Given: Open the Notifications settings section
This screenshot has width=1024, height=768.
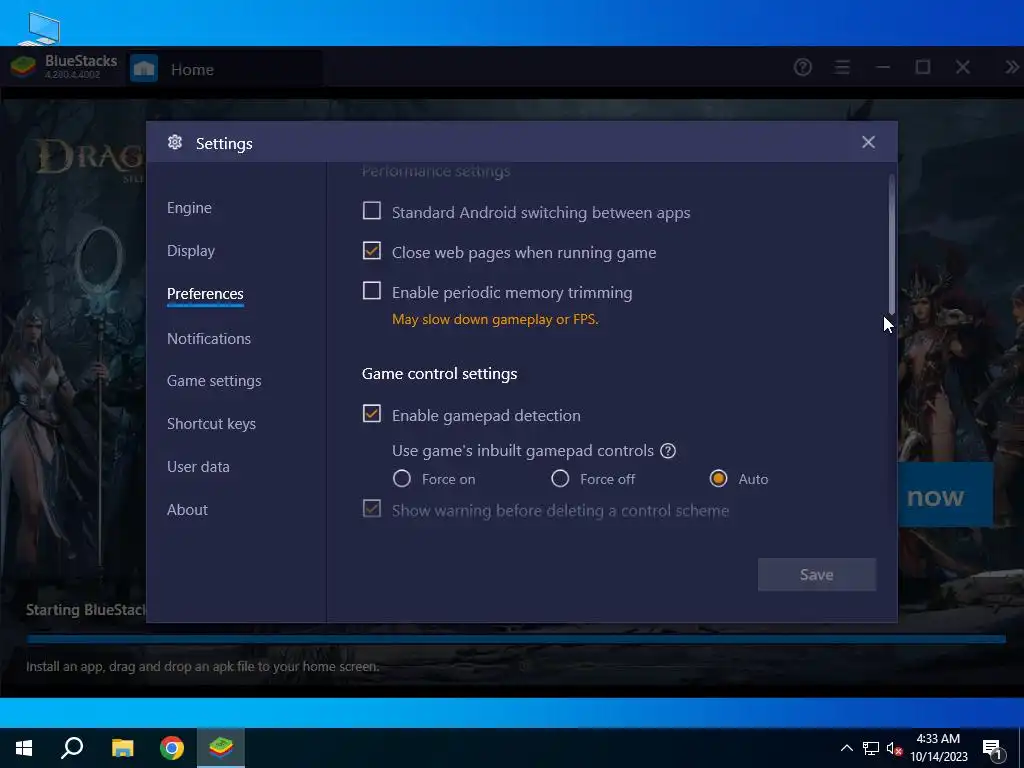Looking at the screenshot, I should coord(208,338).
